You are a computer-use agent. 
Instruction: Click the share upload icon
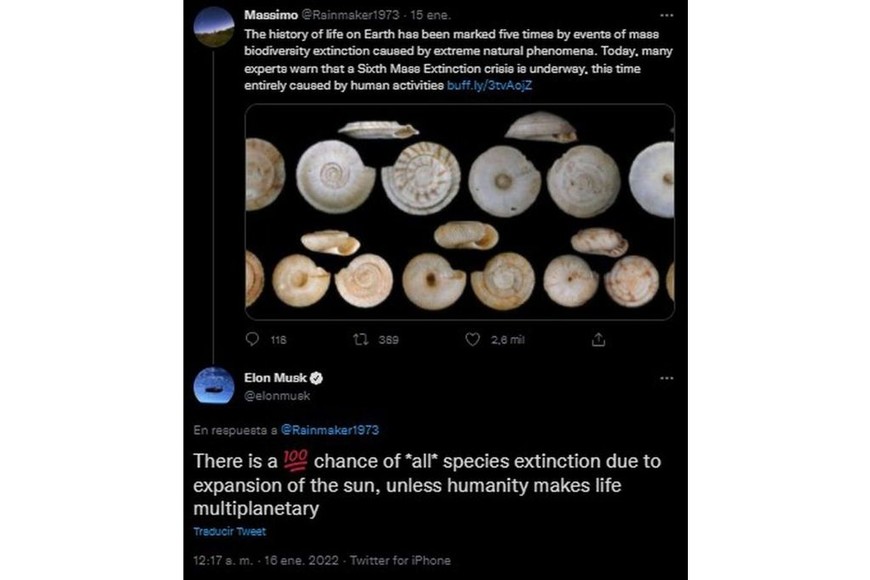[599, 340]
